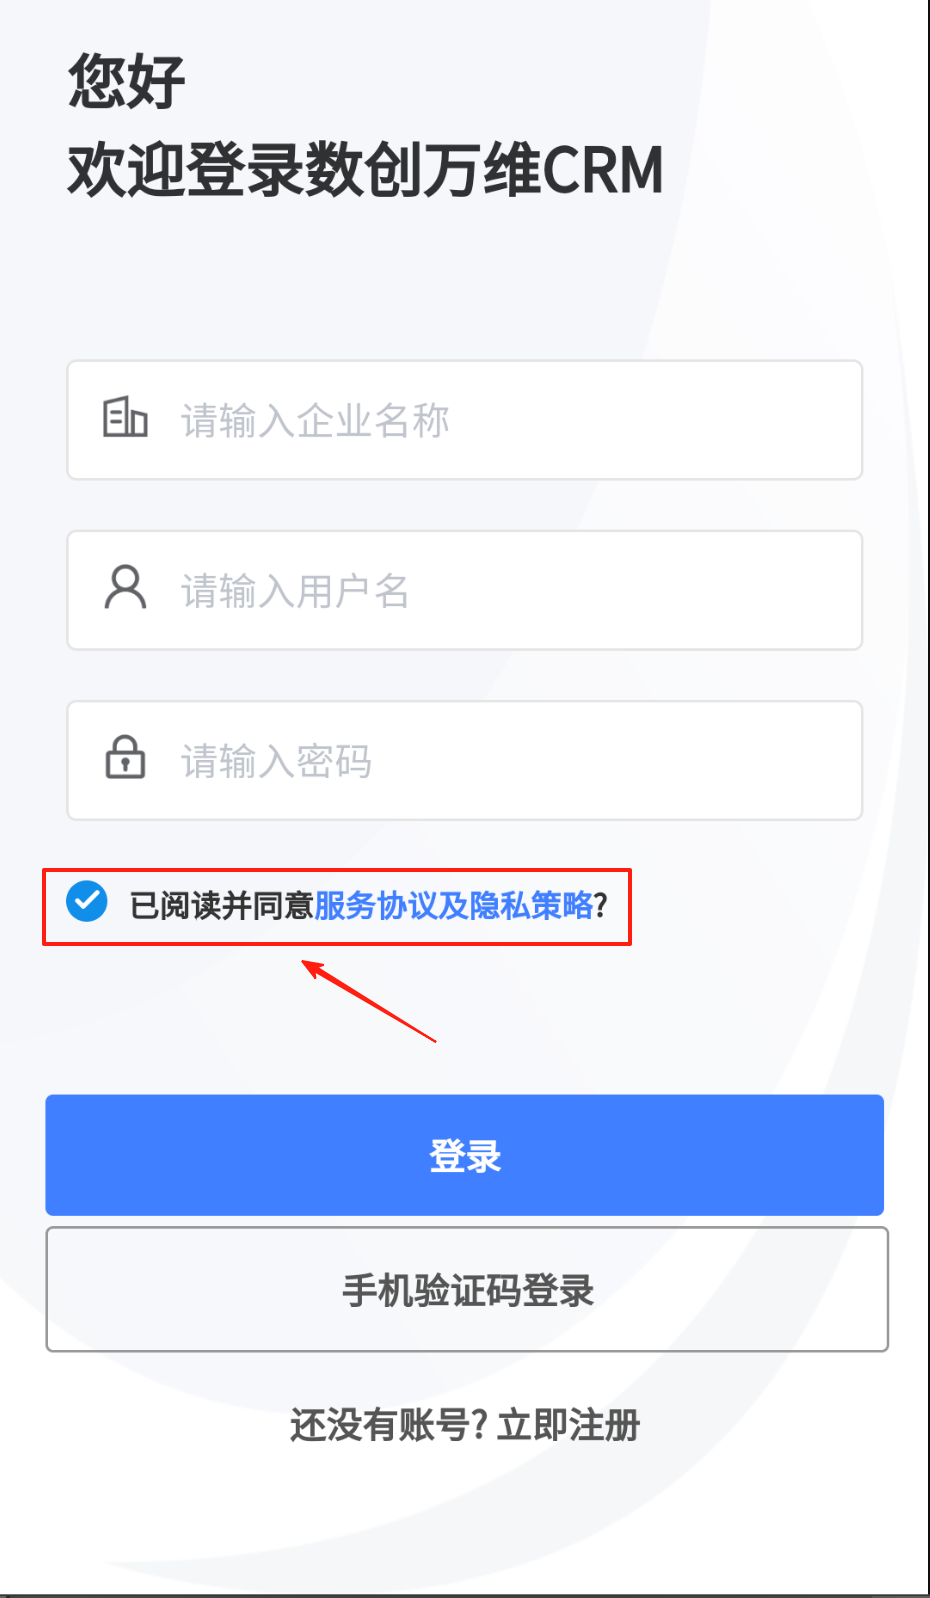
Task: Click the question mark after privacy link
Action: (x=601, y=906)
